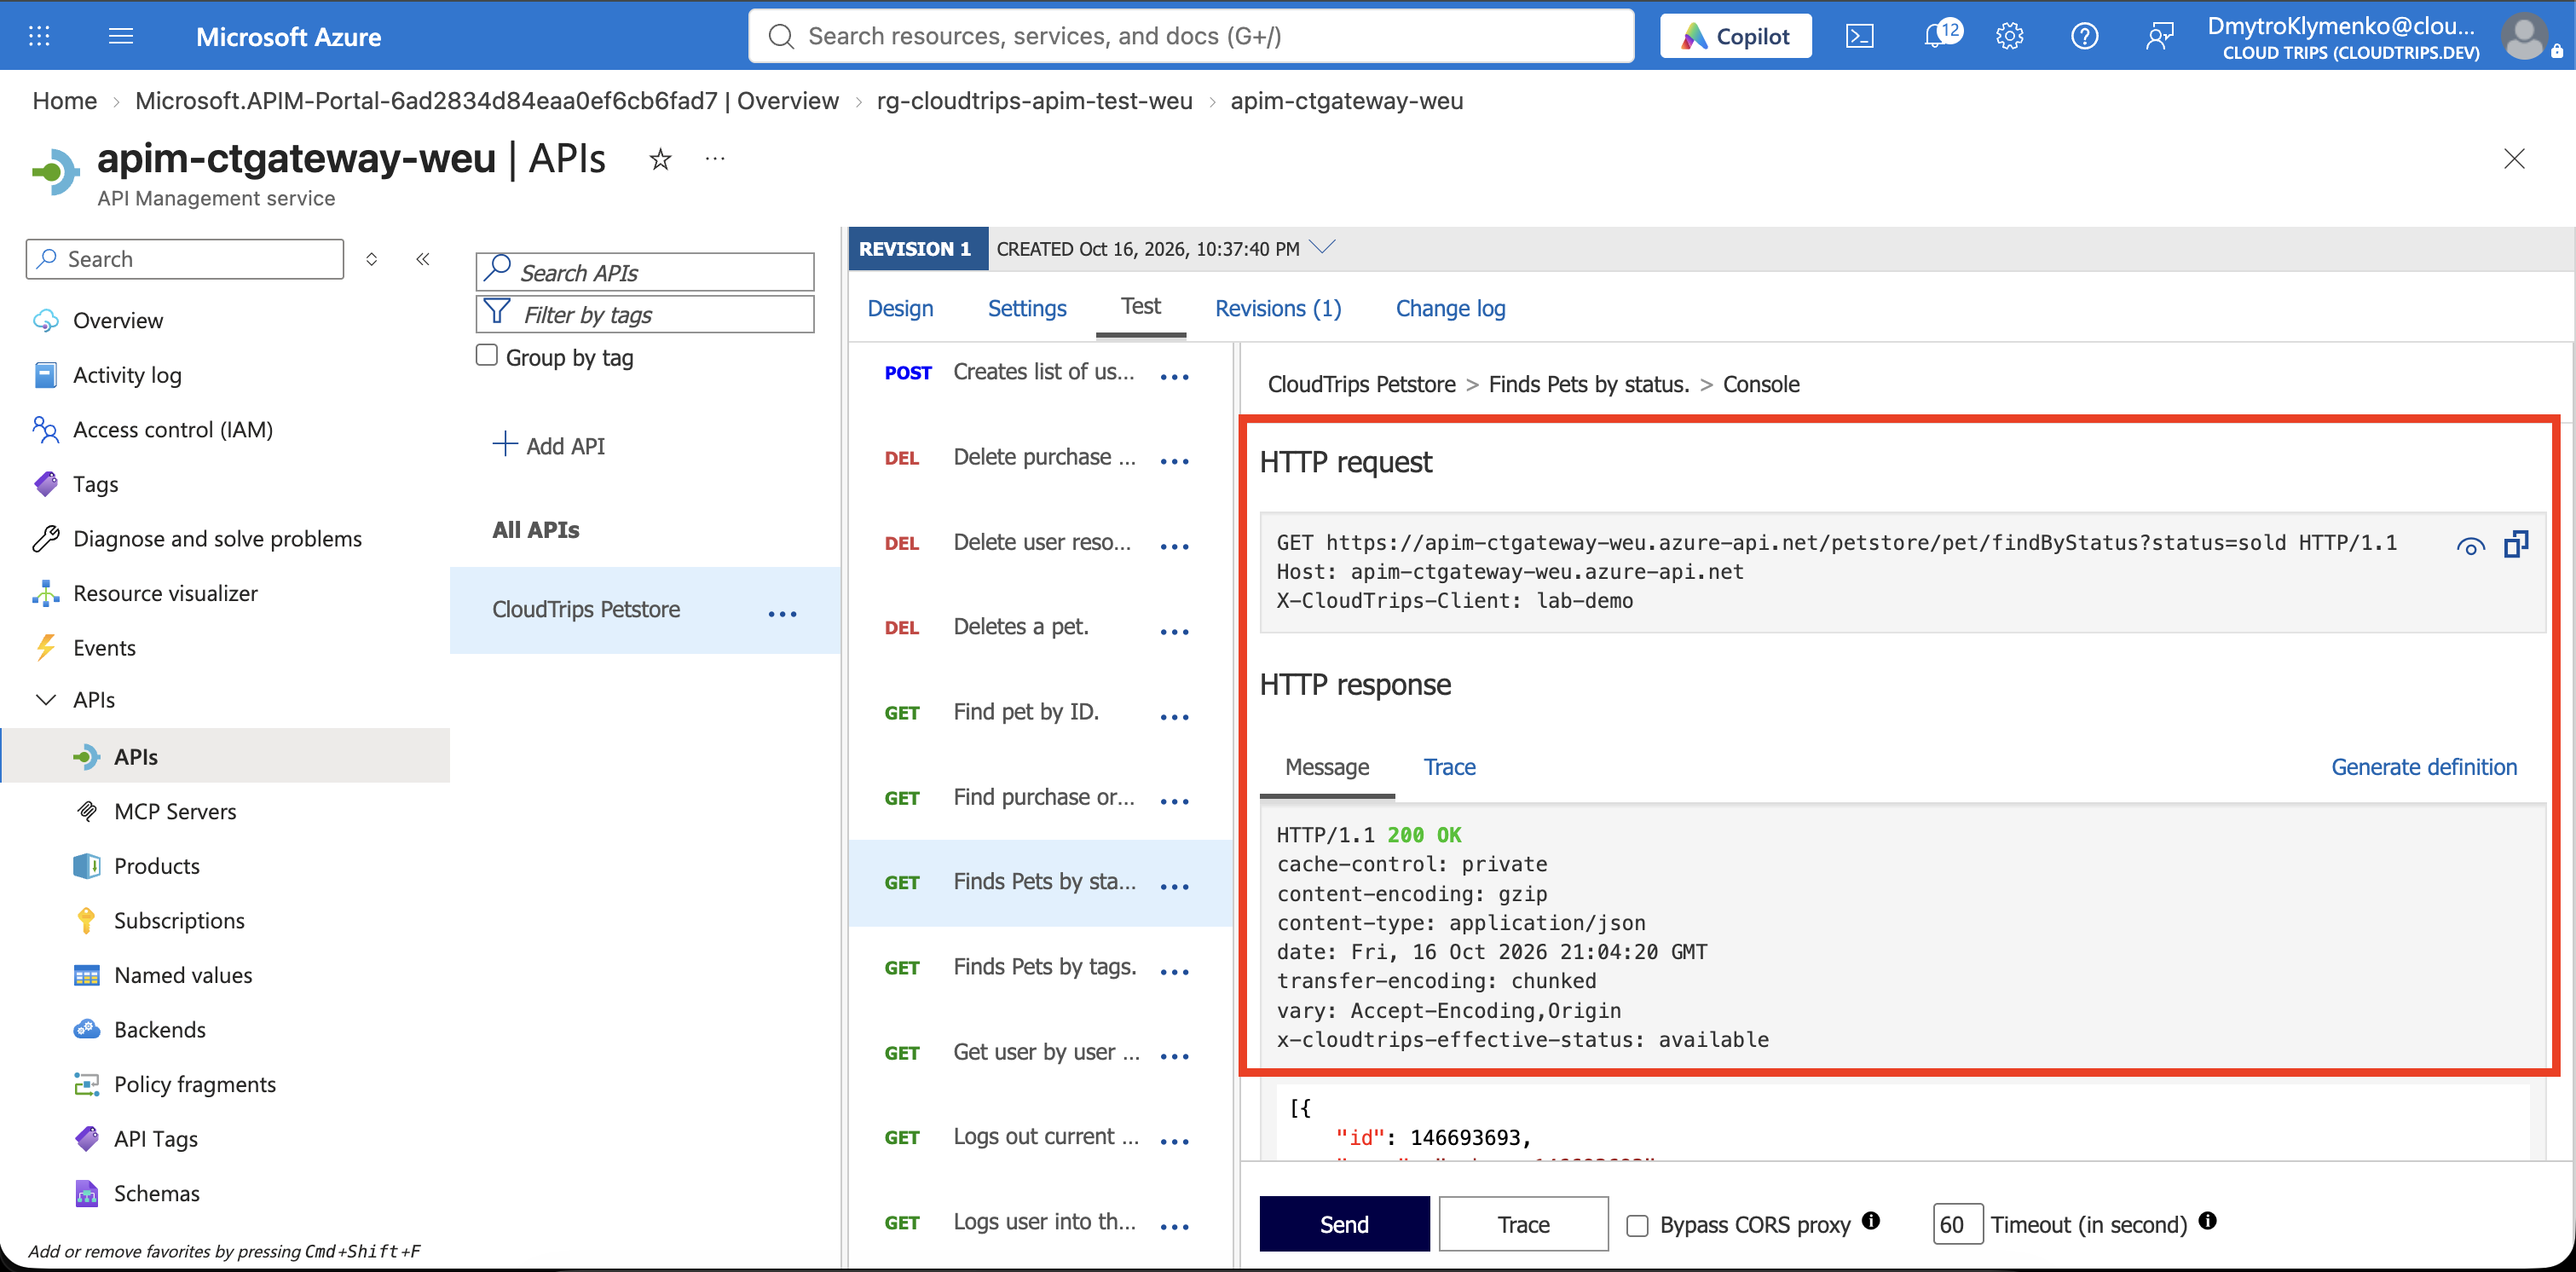Open the portal settings gear icon
This screenshot has height=1272, width=2576.
pos(2009,36)
